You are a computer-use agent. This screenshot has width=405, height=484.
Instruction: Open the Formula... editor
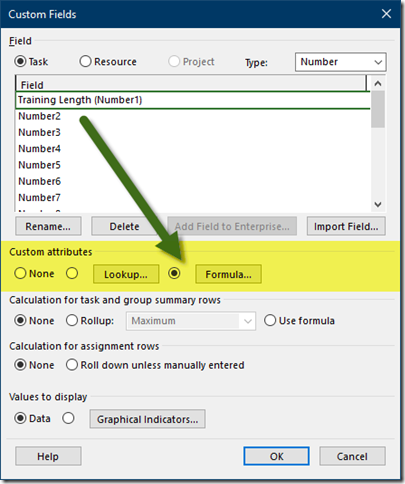[228, 274]
